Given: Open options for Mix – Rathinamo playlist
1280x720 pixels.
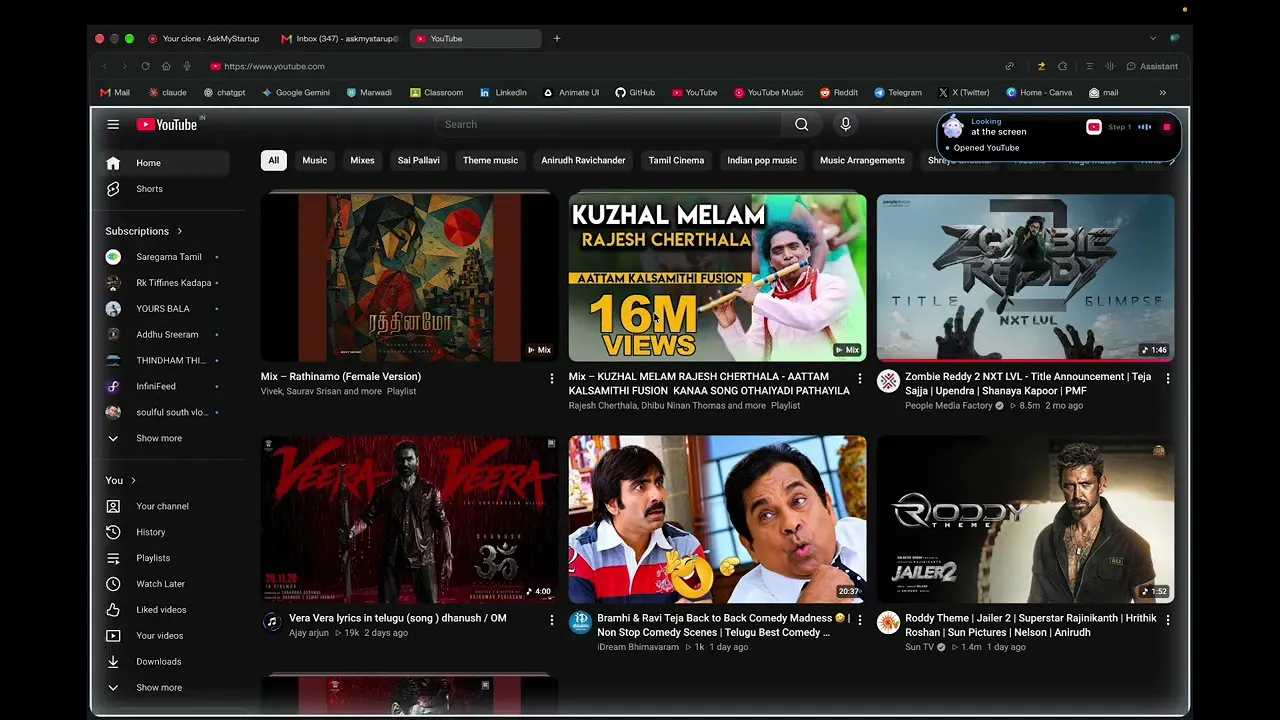Looking at the screenshot, I should [x=551, y=379].
